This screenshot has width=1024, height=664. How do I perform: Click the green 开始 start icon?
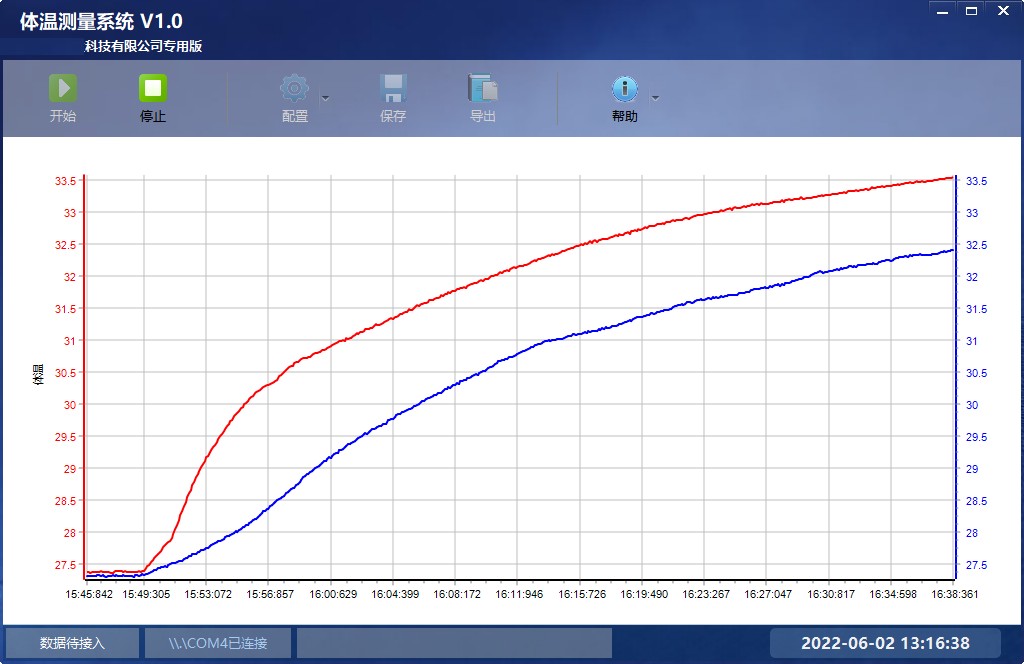tap(63, 87)
